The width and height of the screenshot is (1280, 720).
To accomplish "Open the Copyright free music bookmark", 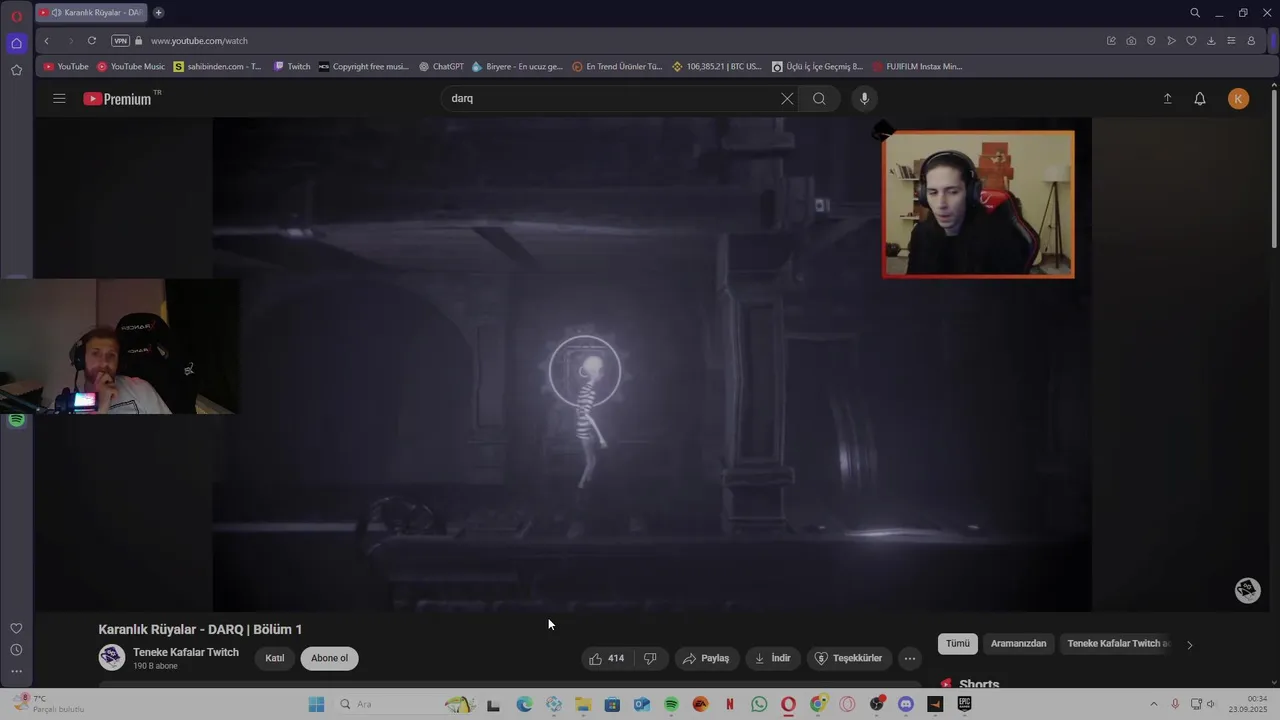I will pos(364,67).
